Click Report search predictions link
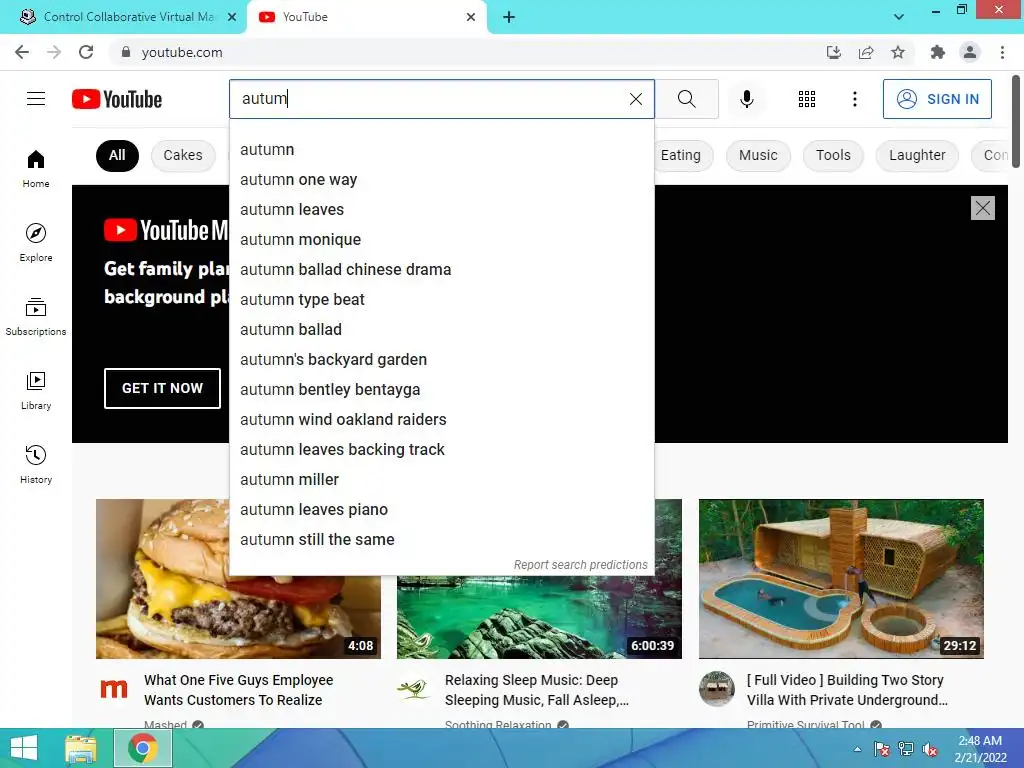Viewport: 1024px width, 768px height. 580,565
